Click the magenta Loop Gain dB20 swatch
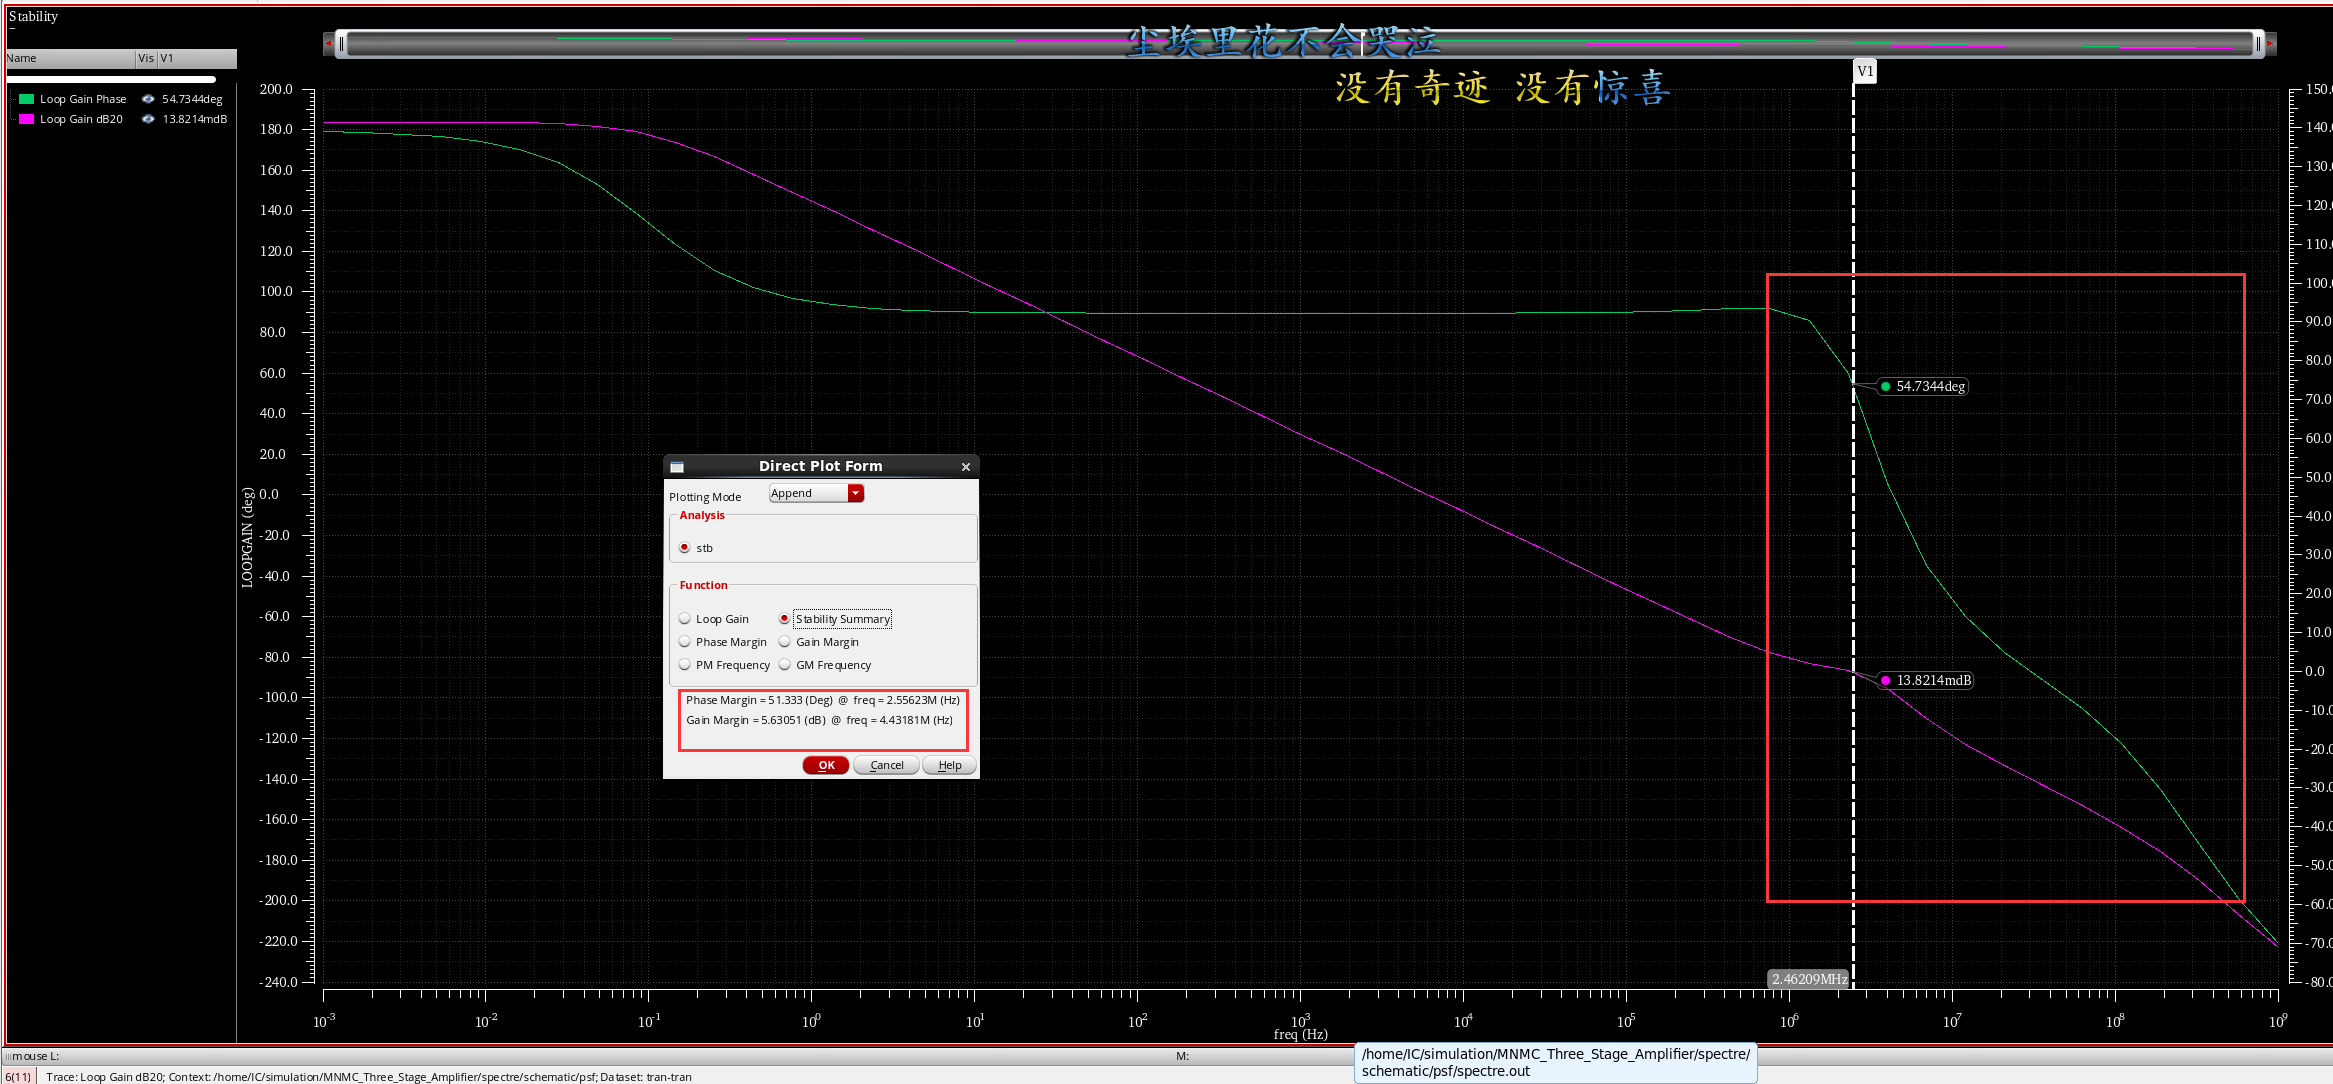 pyautogui.click(x=27, y=119)
